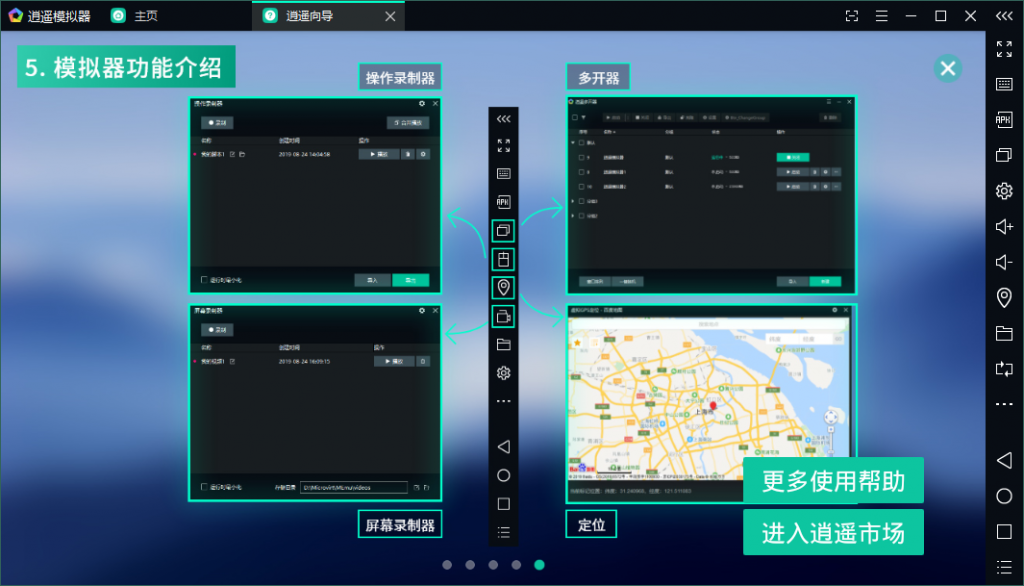Toggle fullscreen from the right sidebar
This screenshot has height=586, width=1024.
1004,49
